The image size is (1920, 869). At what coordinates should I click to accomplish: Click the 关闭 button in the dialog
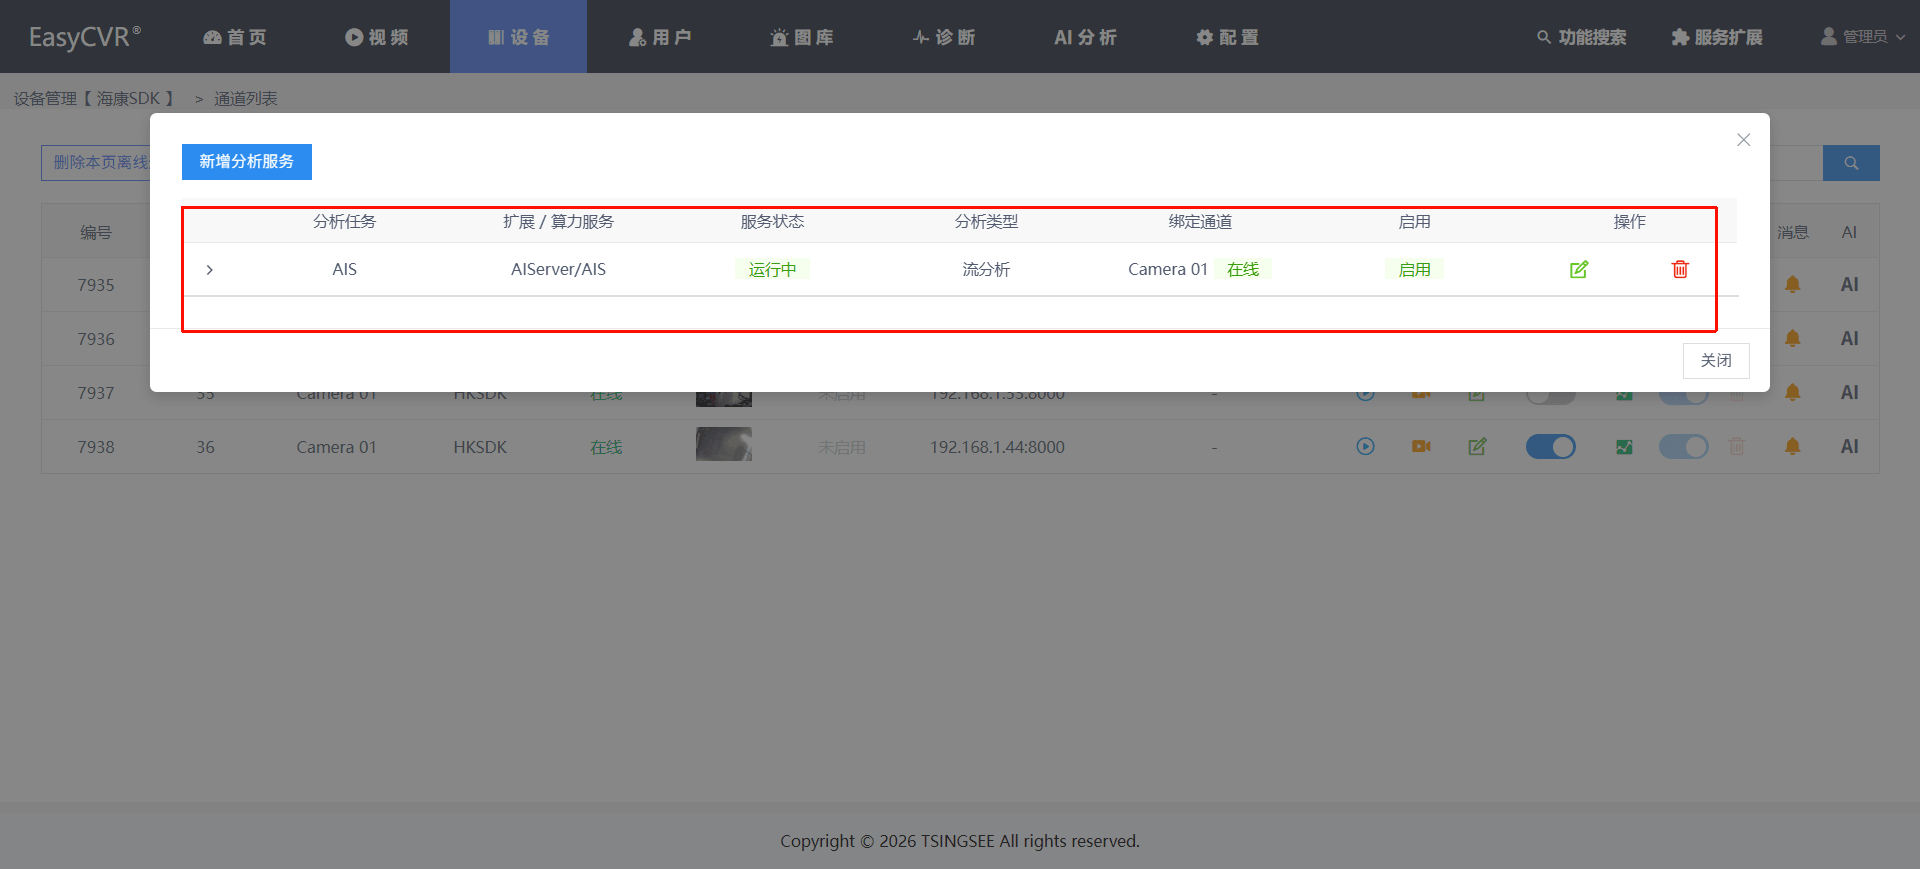pyautogui.click(x=1715, y=360)
